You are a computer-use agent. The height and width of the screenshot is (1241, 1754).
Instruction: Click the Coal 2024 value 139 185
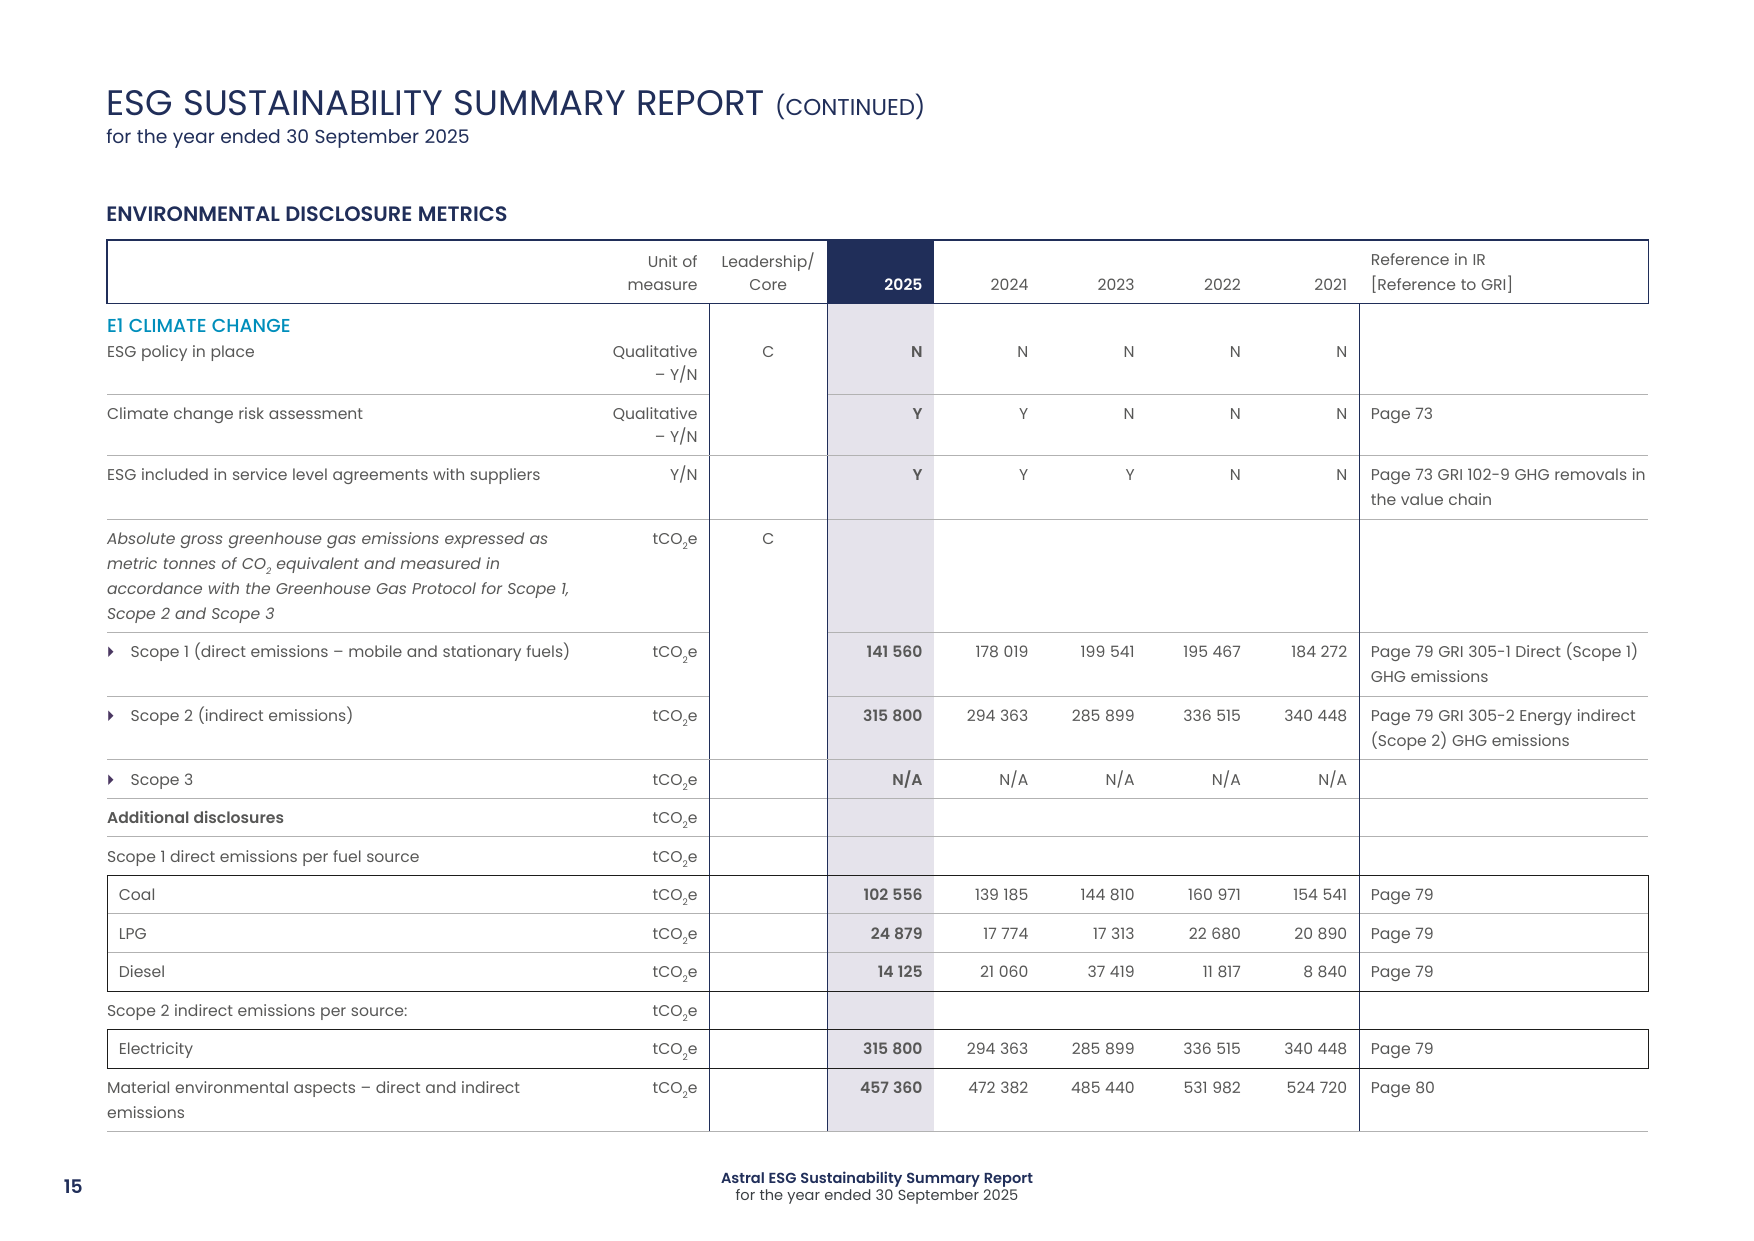[x=1001, y=895]
